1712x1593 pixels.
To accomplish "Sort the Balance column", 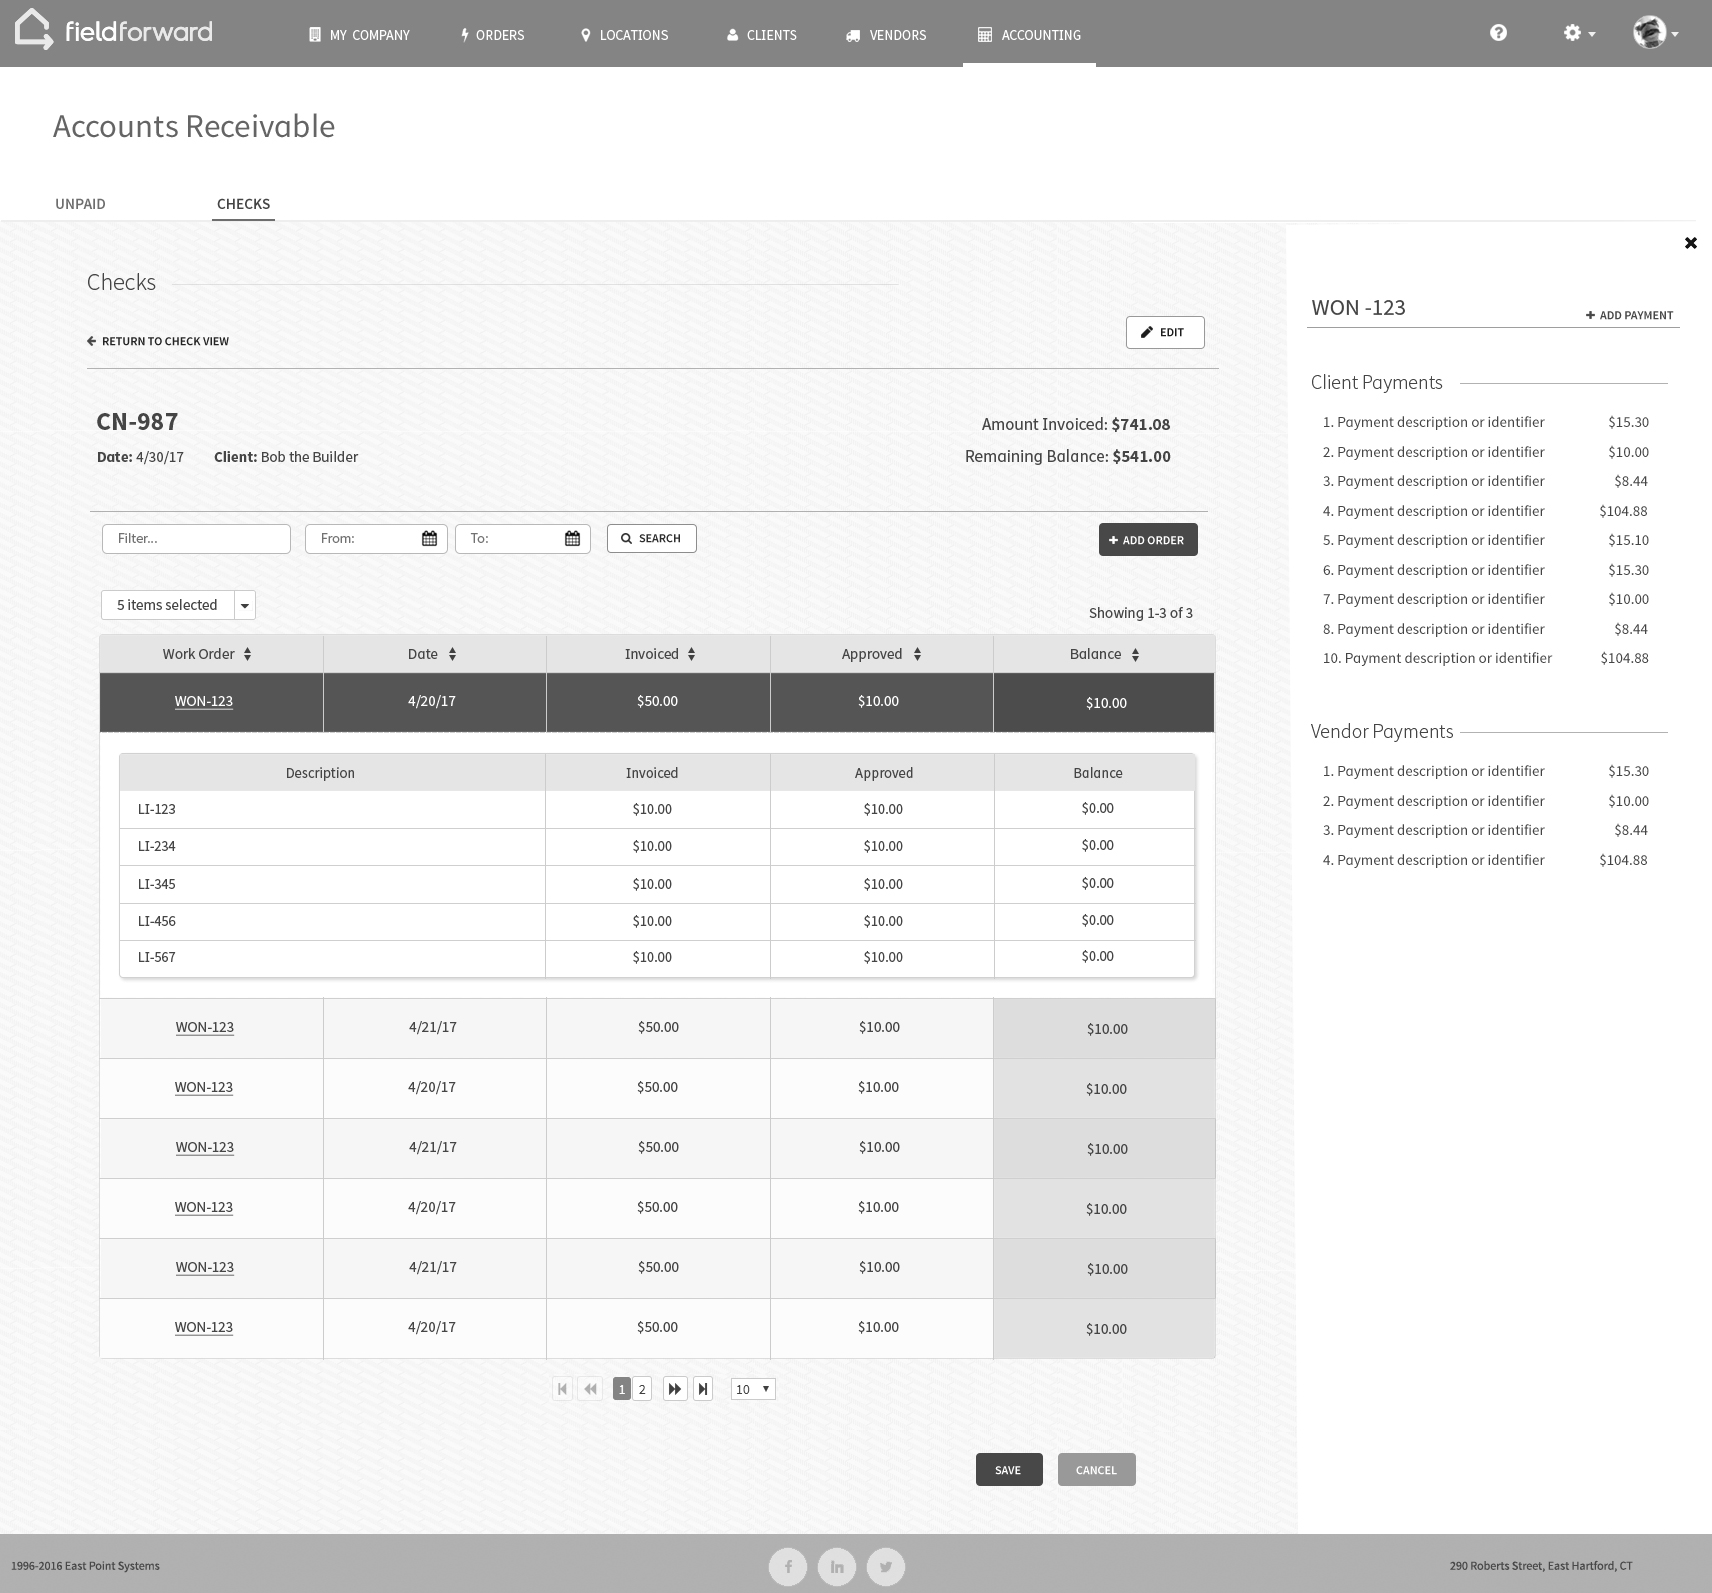I will (1135, 654).
